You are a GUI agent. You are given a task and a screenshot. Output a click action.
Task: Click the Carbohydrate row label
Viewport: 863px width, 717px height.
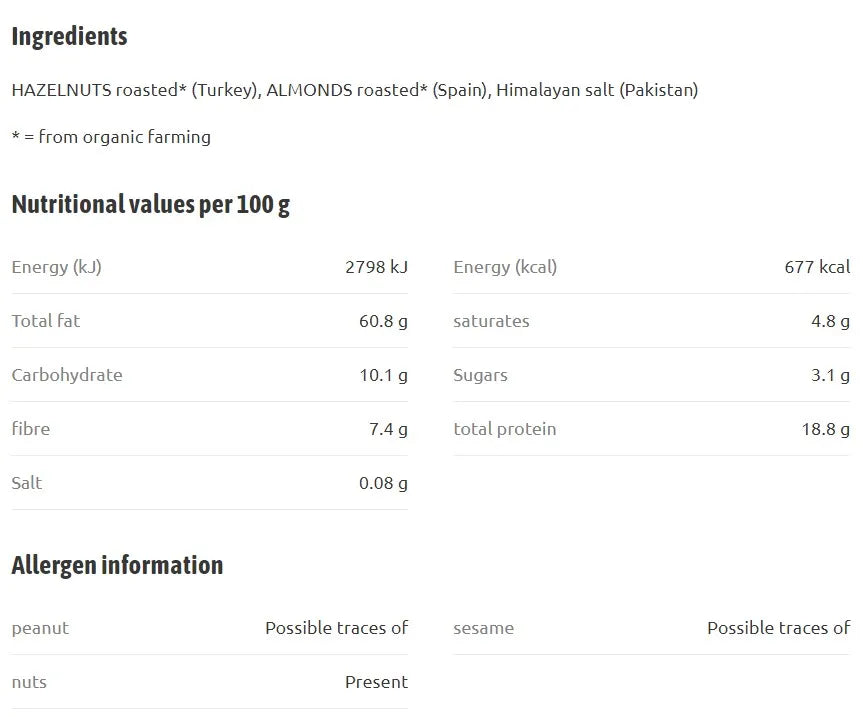click(x=67, y=375)
